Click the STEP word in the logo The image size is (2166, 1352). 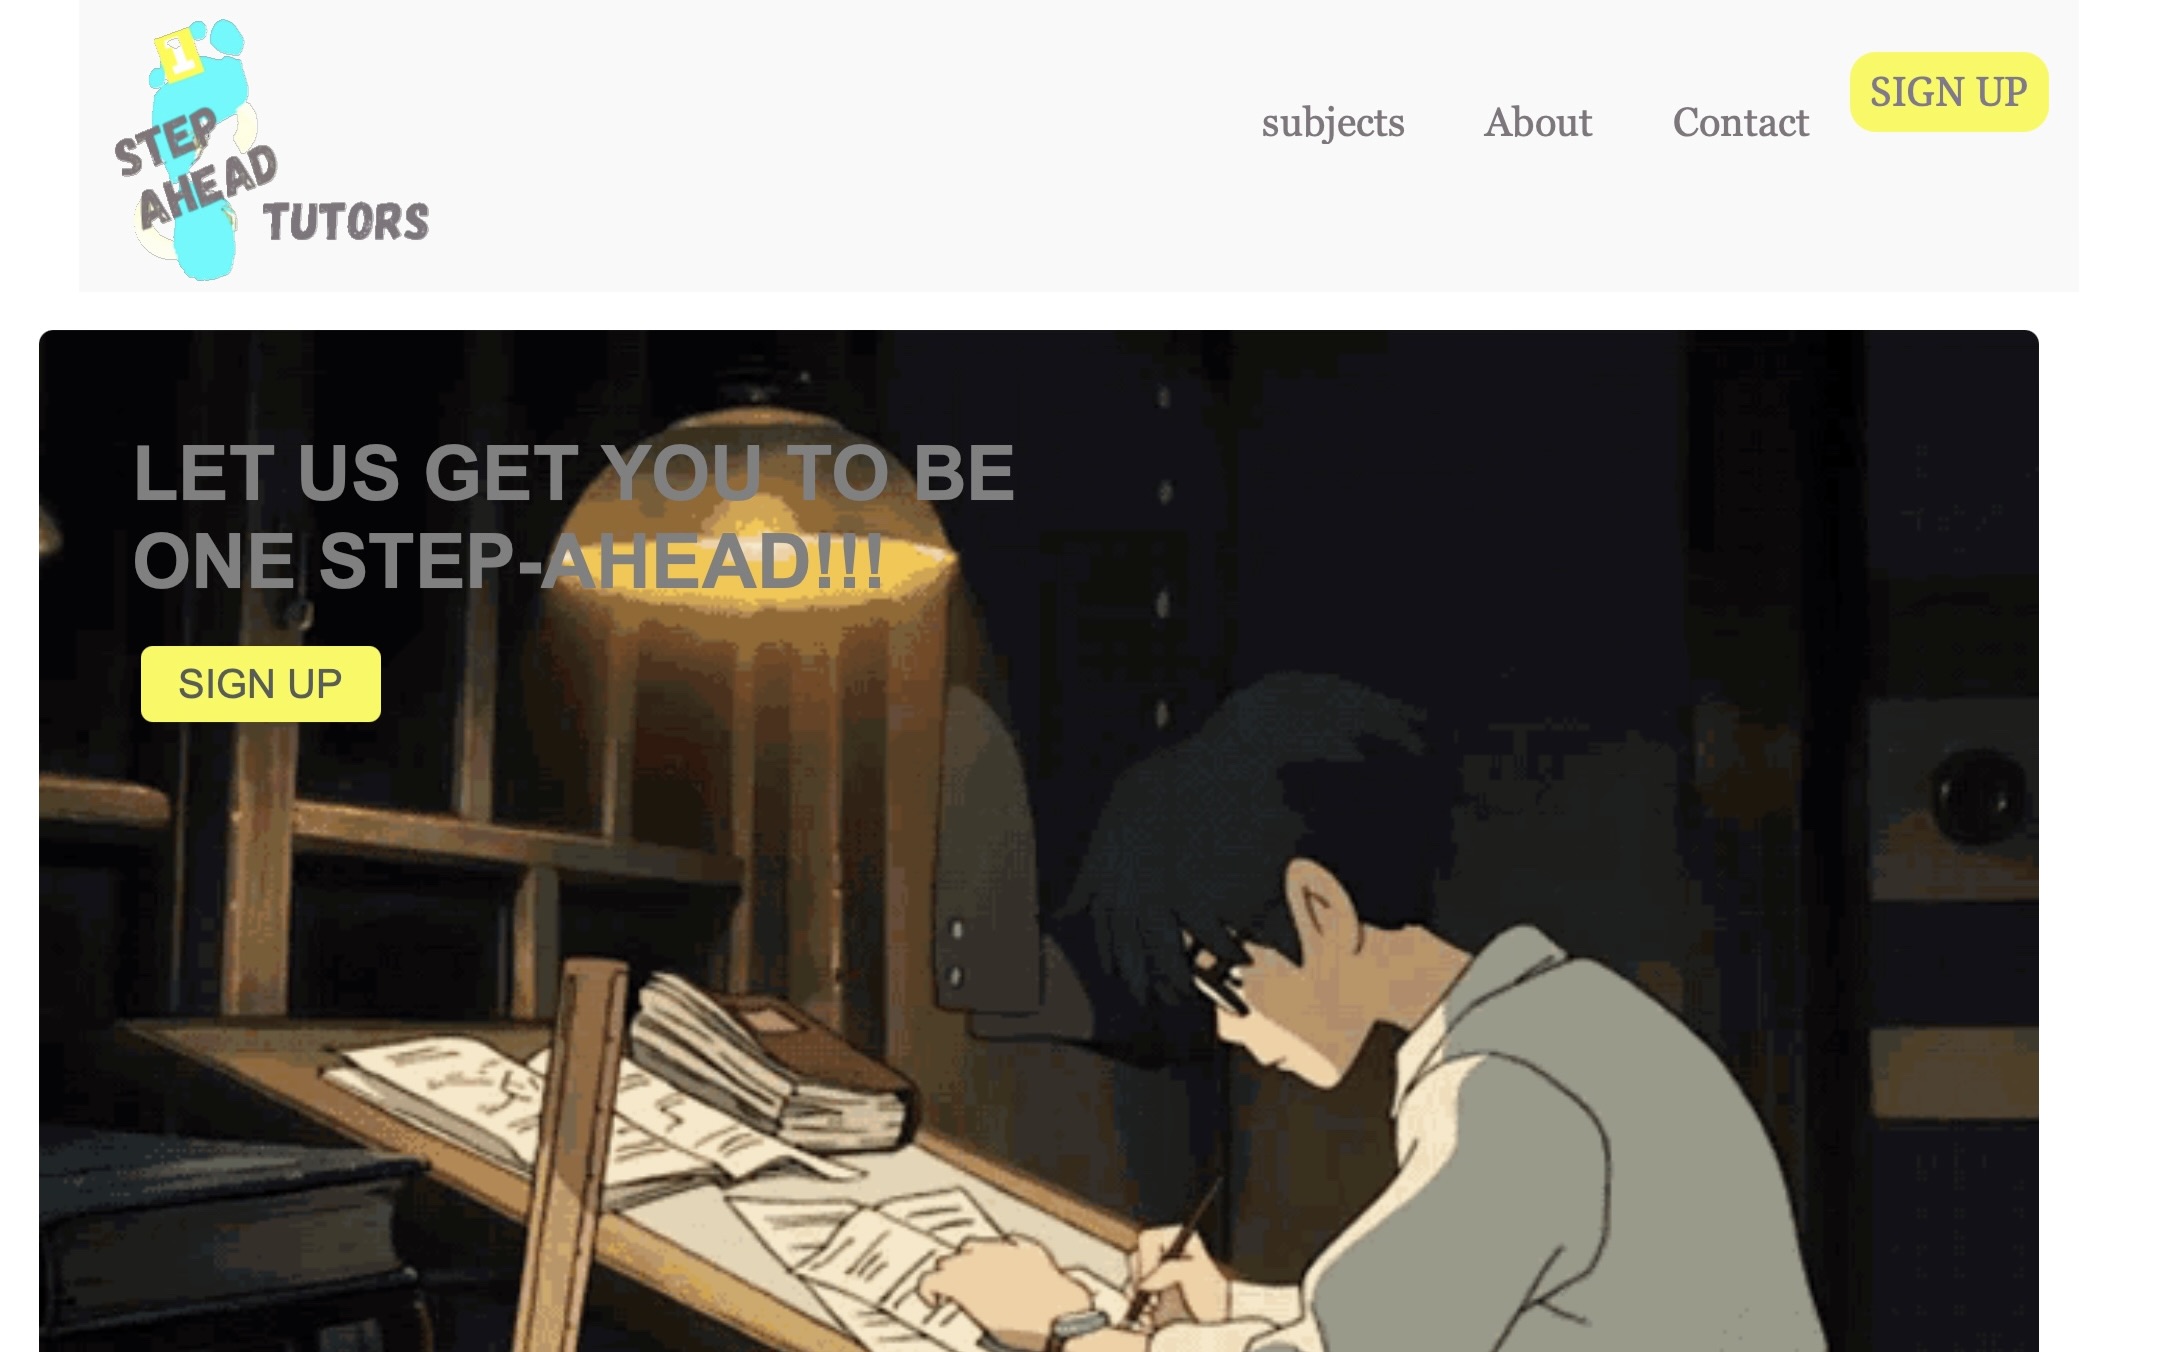point(166,141)
